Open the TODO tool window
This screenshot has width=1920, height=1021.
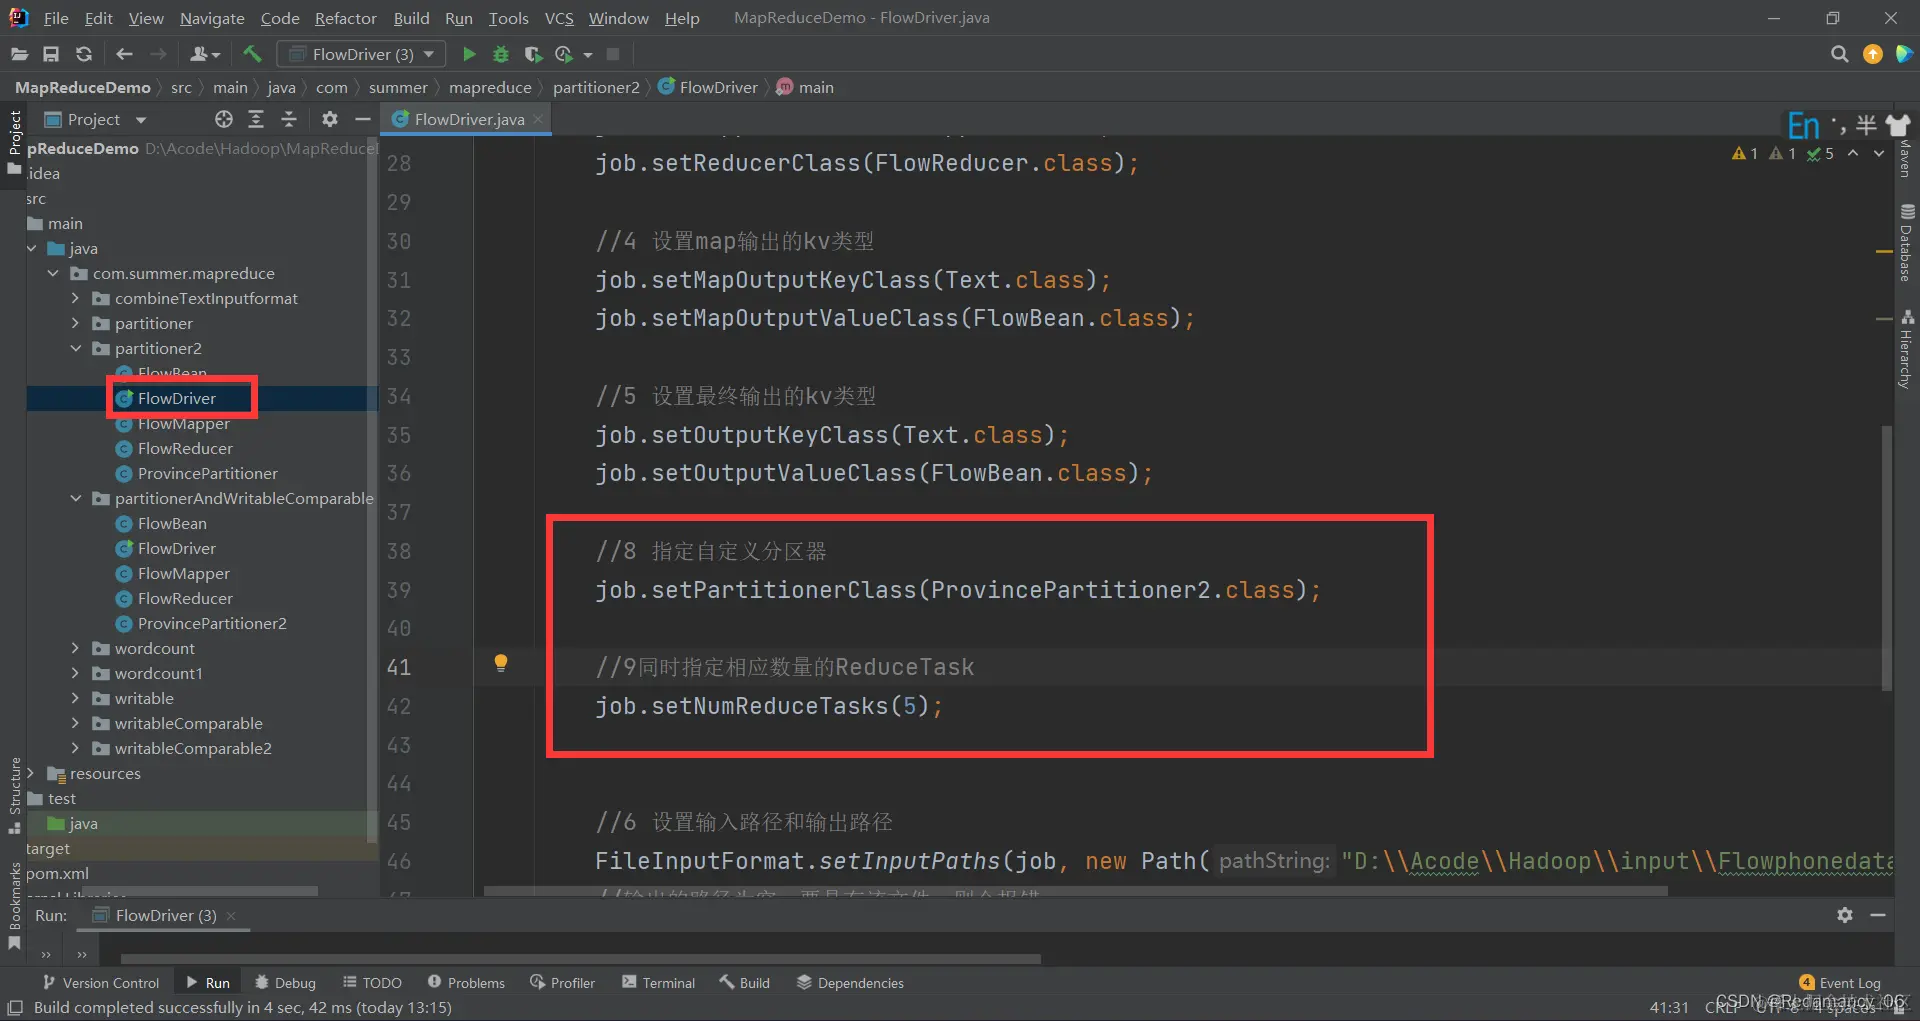(372, 983)
